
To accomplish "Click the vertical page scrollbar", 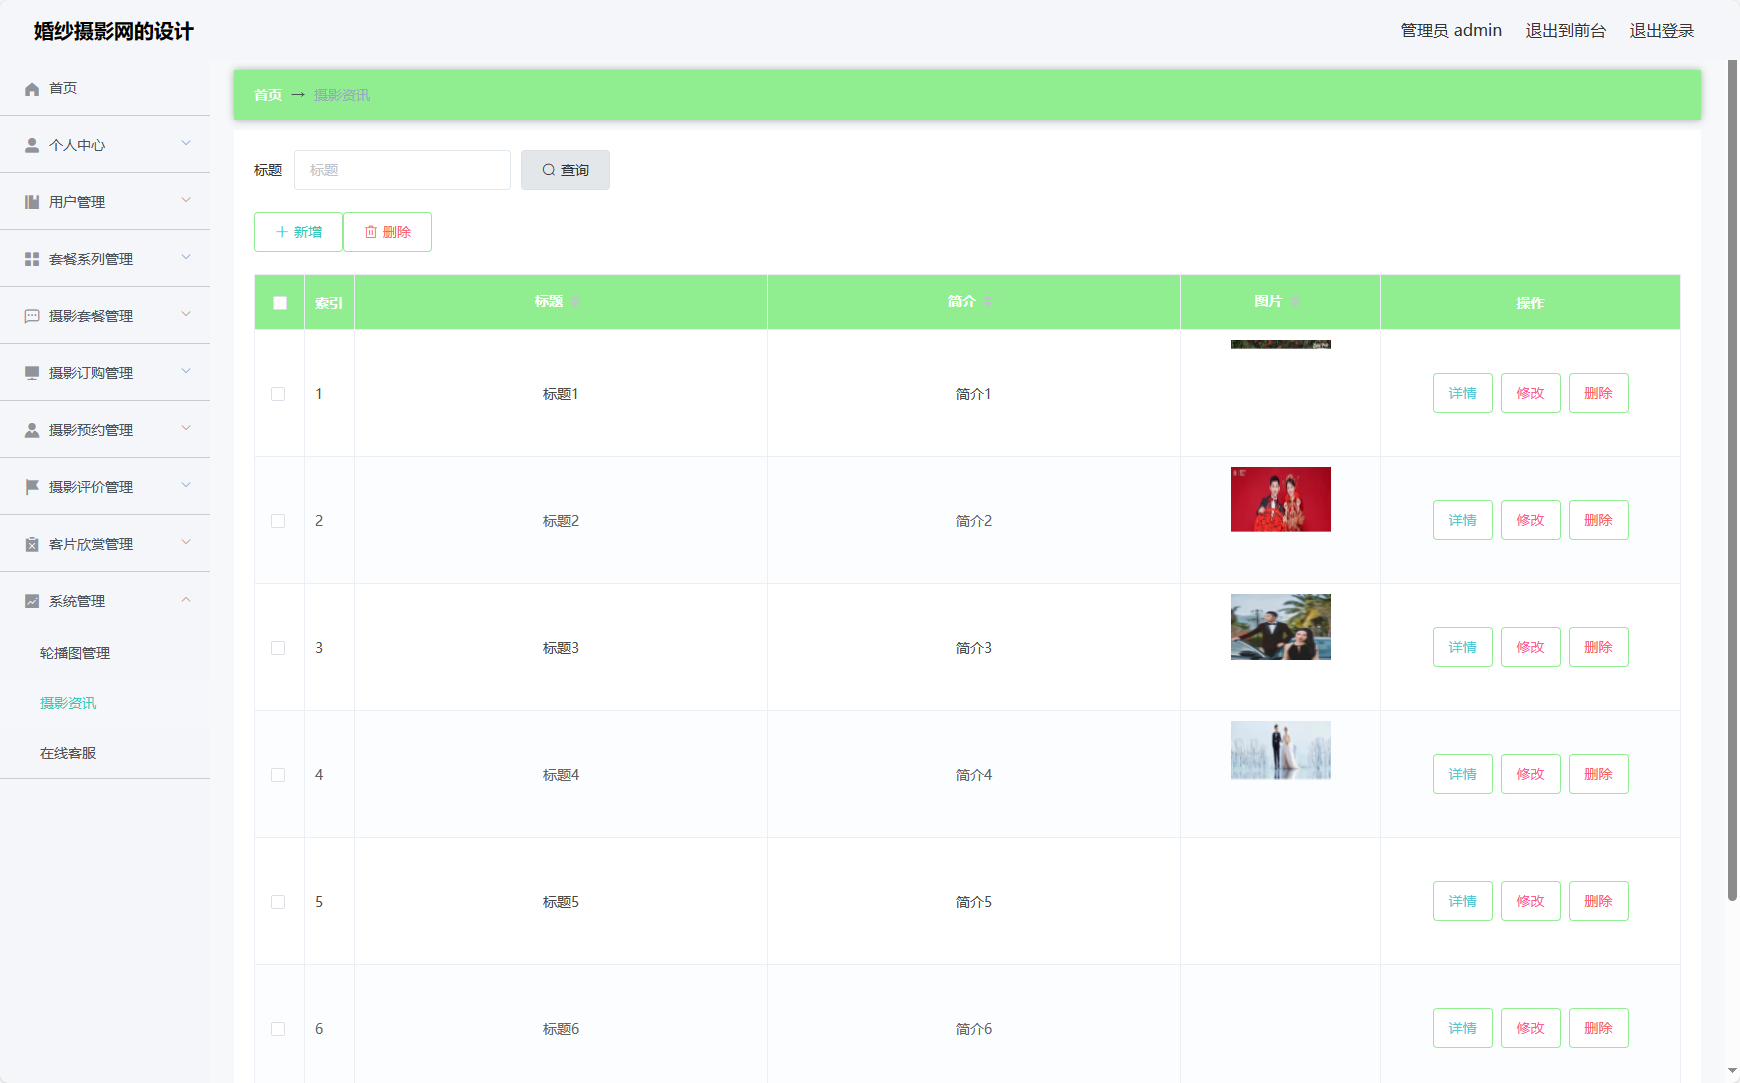I will click(1732, 480).
